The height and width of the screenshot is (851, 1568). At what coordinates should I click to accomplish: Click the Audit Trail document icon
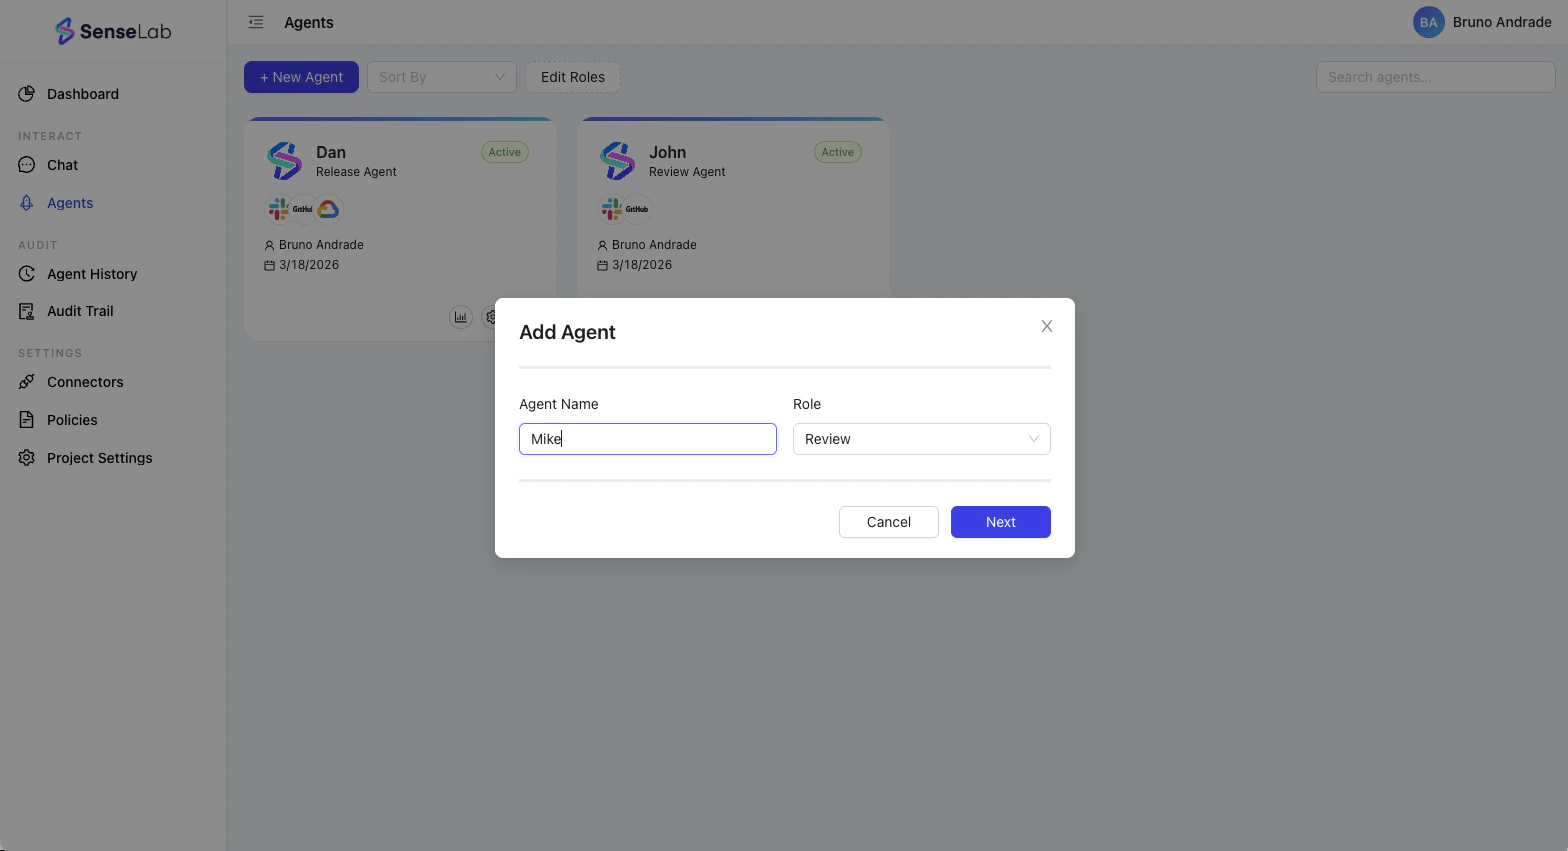point(27,311)
